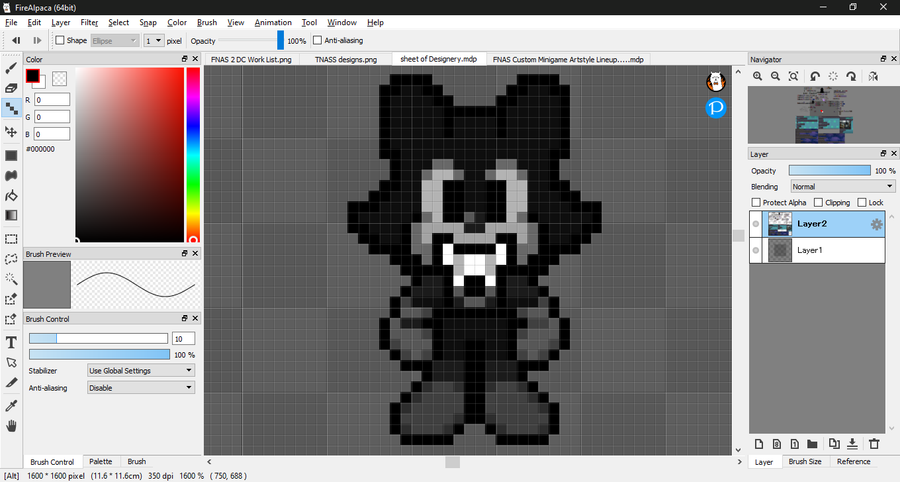Screen dimensions: 900x482
Task: Switch to FNAS 2 DC Work List.png tab
Action: 251,59
